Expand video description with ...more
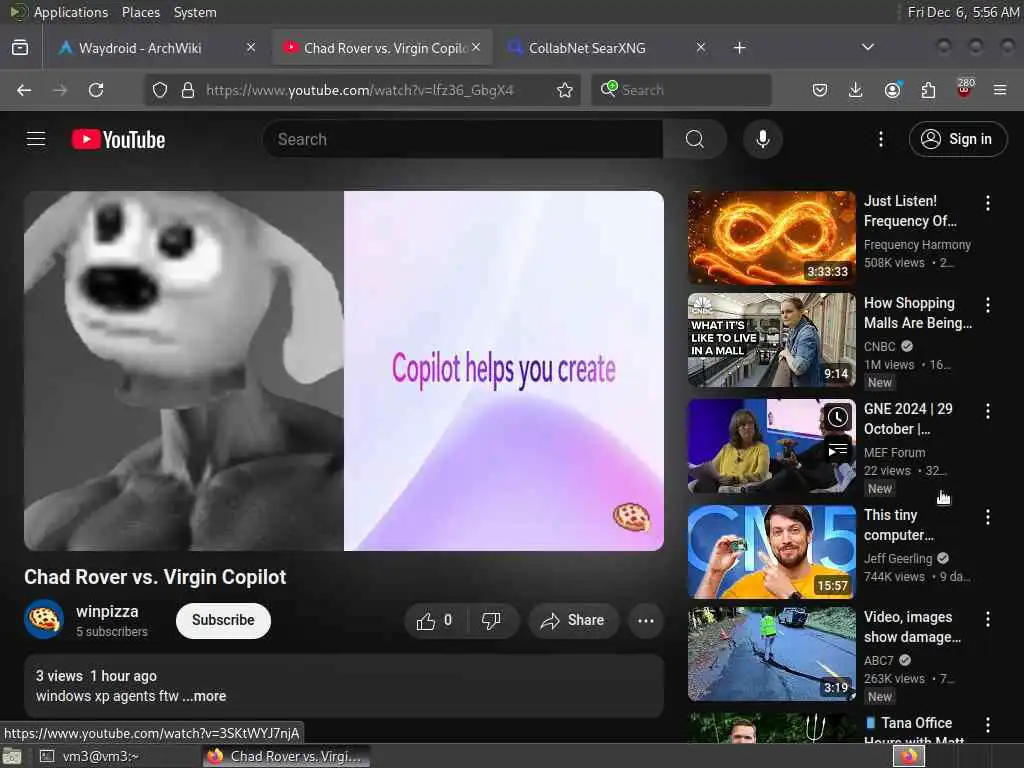Viewport: 1024px width, 768px height. (x=204, y=696)
